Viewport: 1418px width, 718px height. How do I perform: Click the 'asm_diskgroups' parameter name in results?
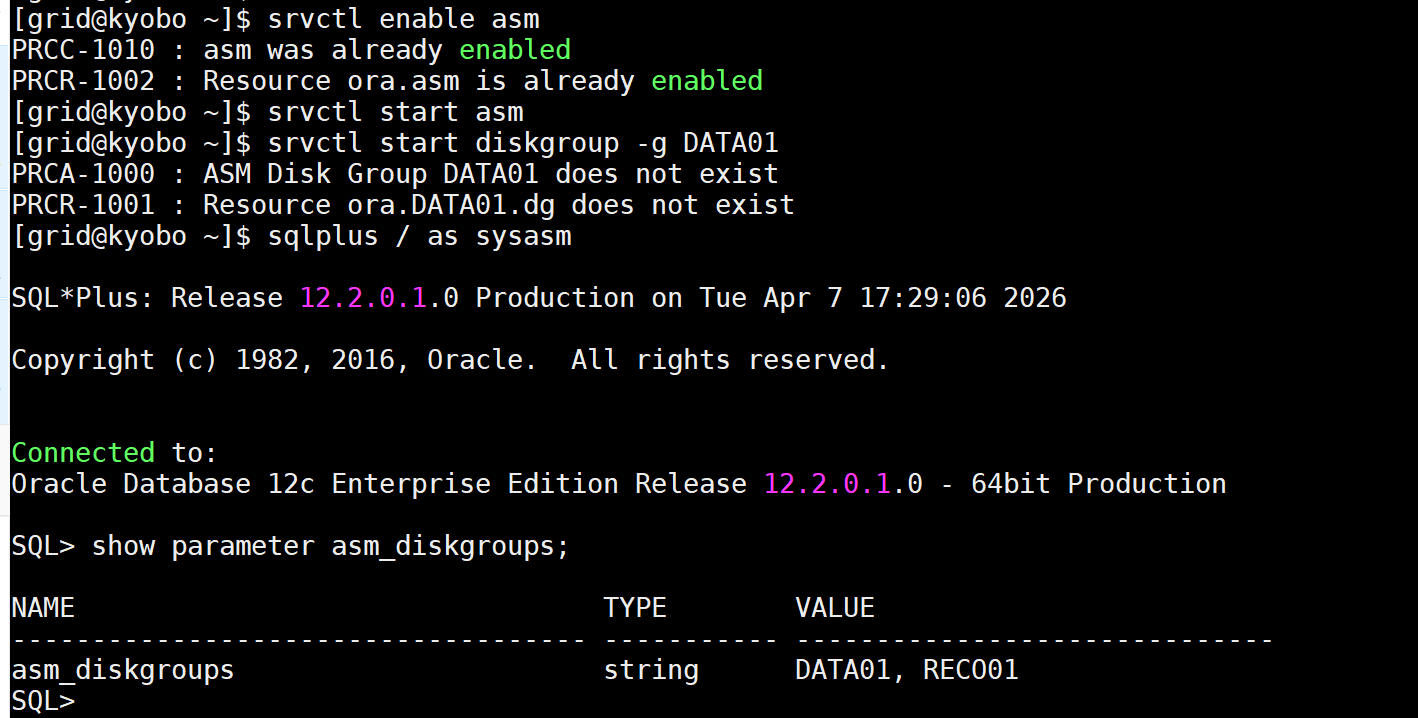(x=123, y=669)
